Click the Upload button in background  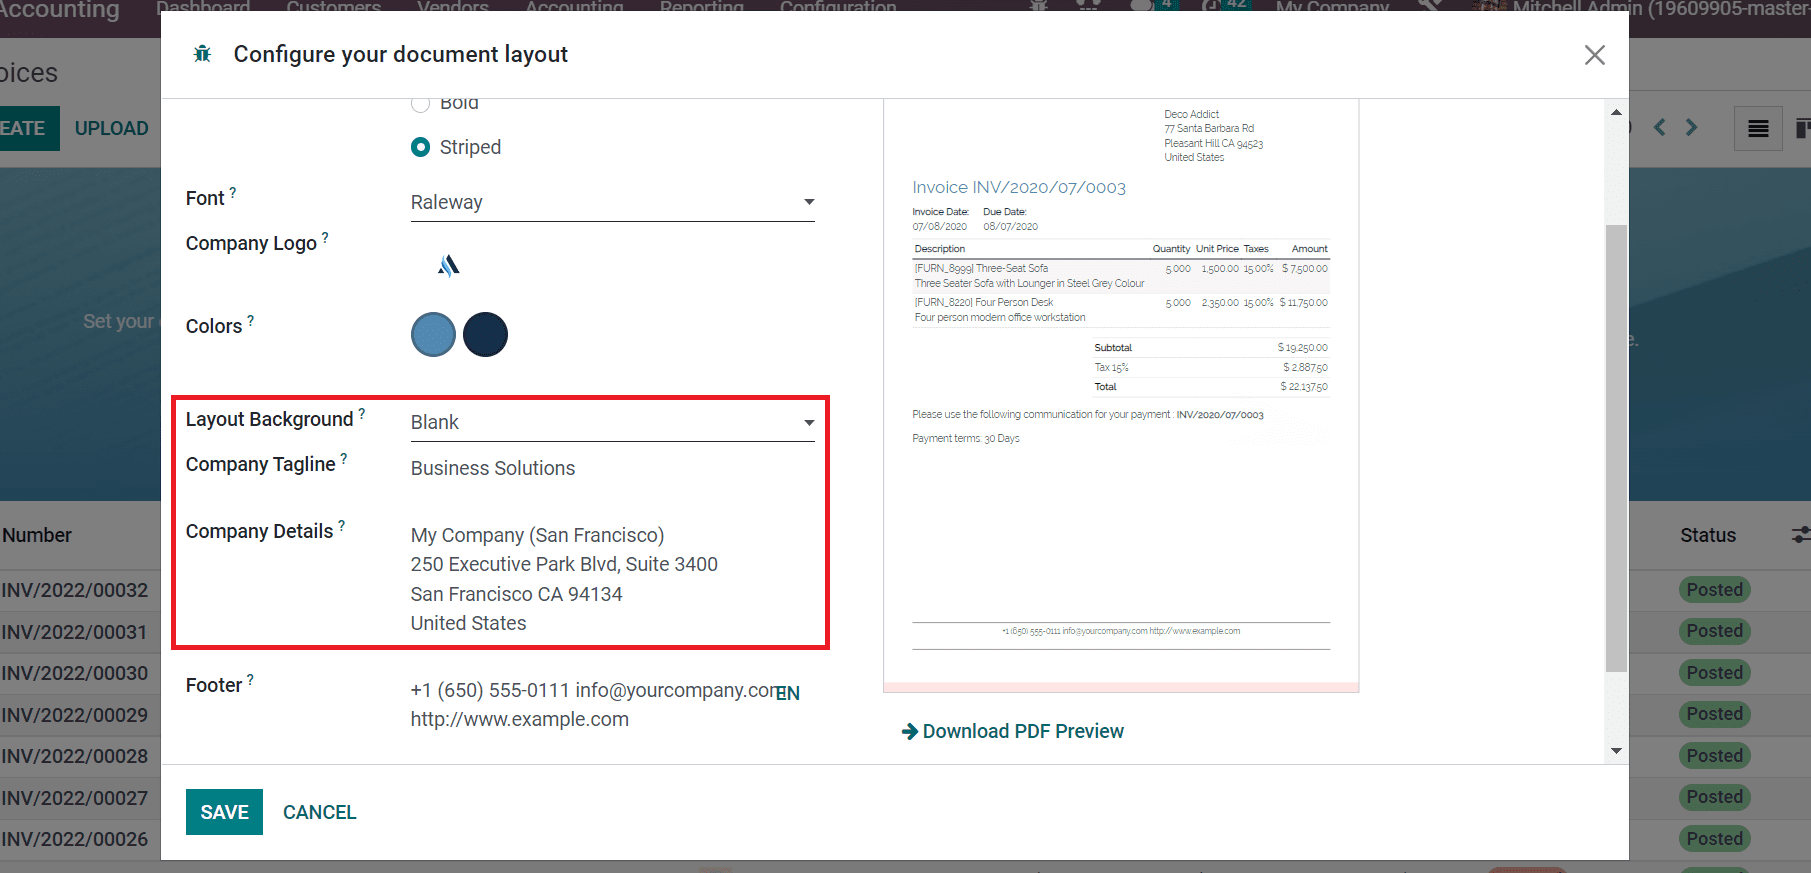[x=111, y=128]
